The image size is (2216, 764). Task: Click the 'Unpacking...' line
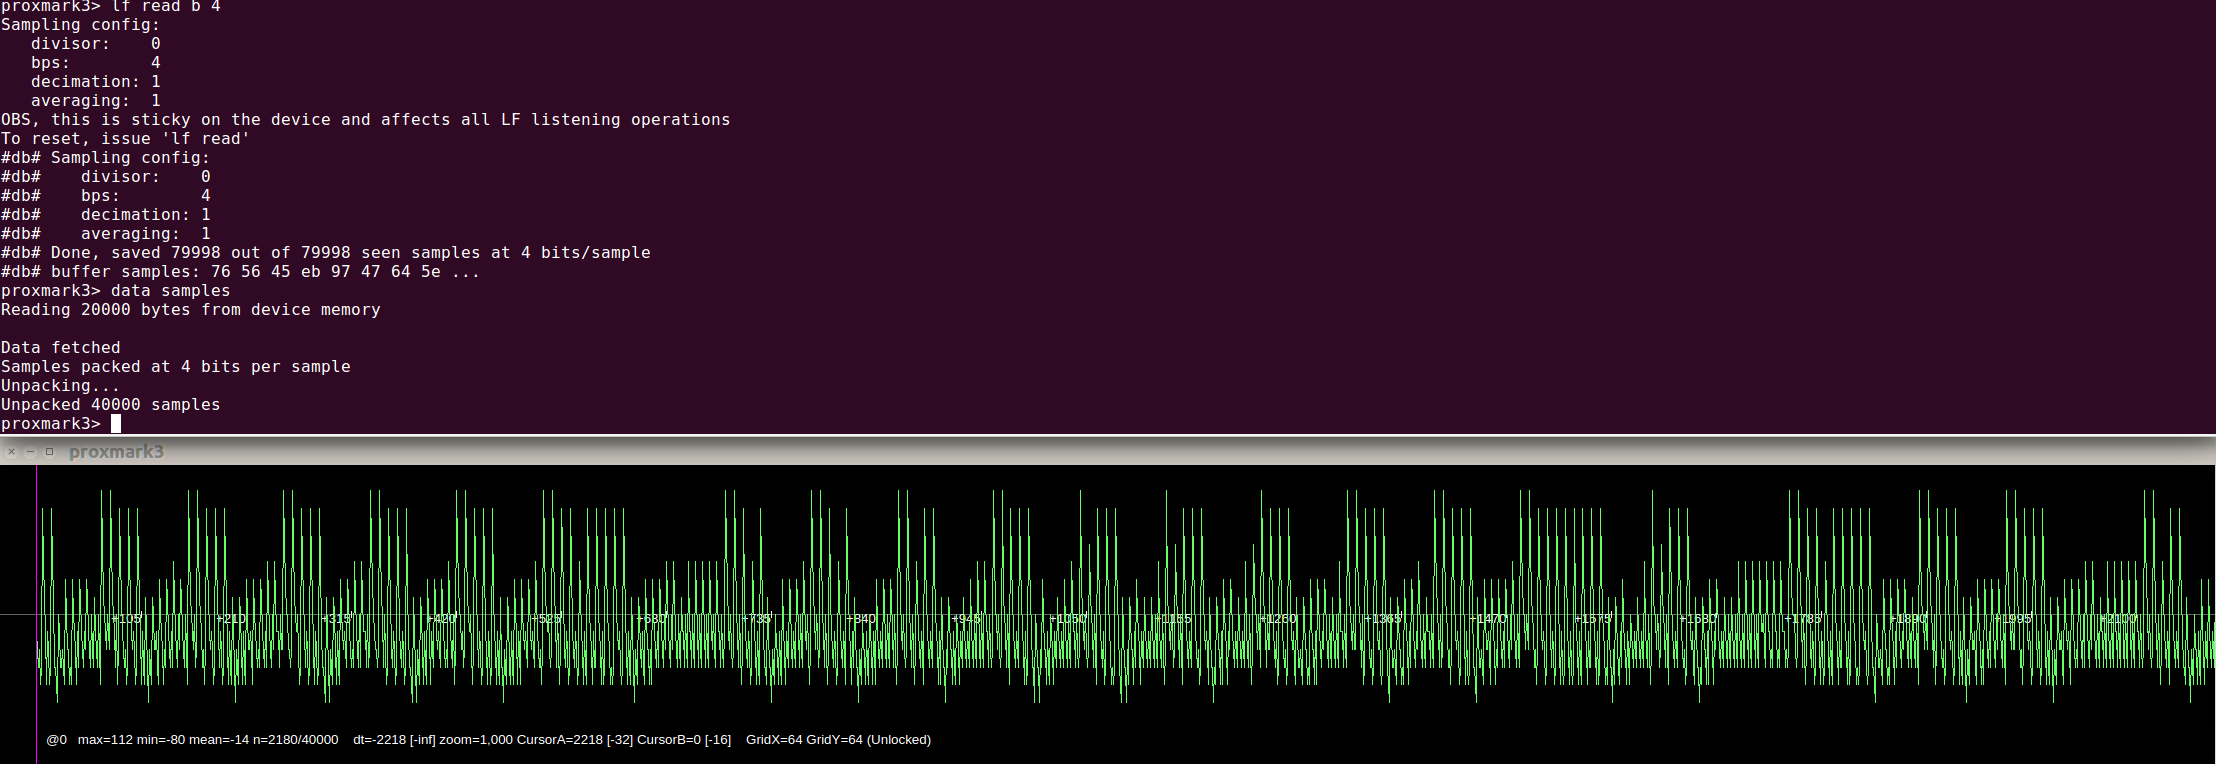pyautogui.click(x=61, y=386)
